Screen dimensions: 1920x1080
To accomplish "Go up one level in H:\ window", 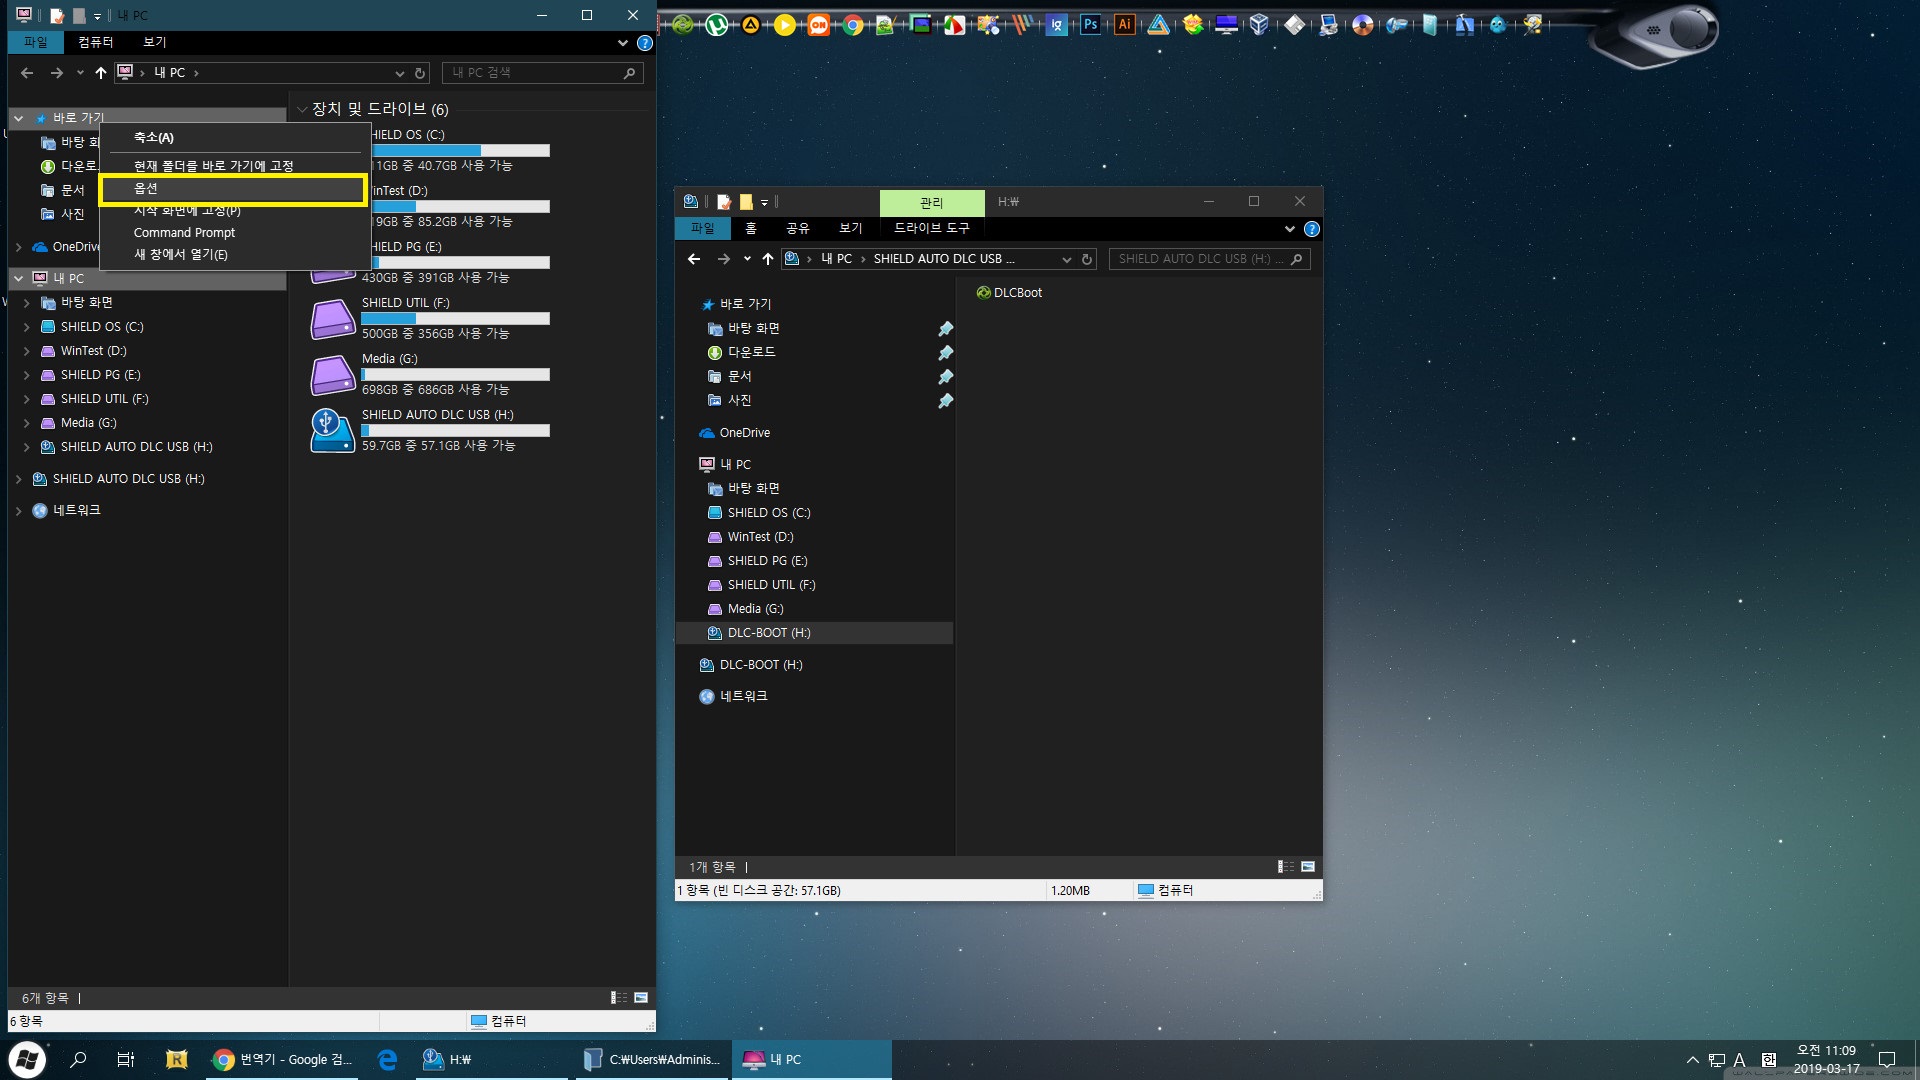I will (767, 259).
